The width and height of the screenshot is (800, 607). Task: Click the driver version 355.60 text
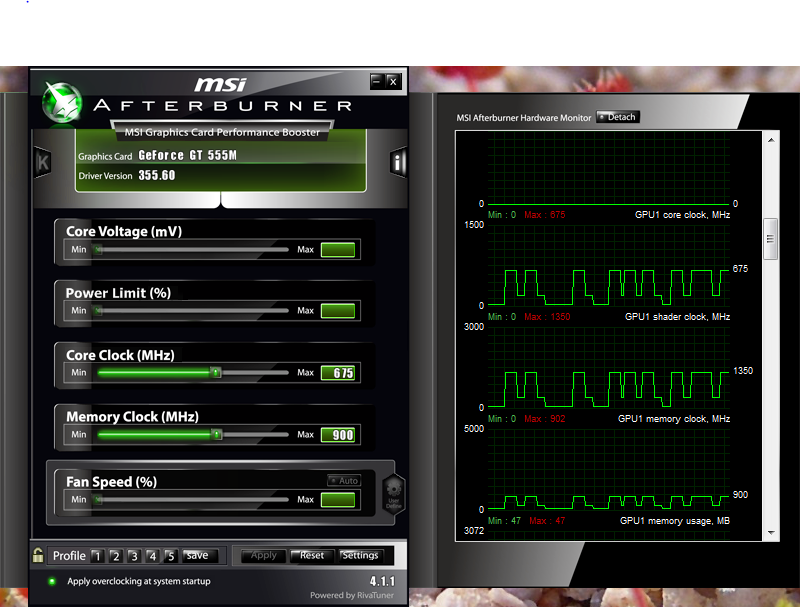157,175
